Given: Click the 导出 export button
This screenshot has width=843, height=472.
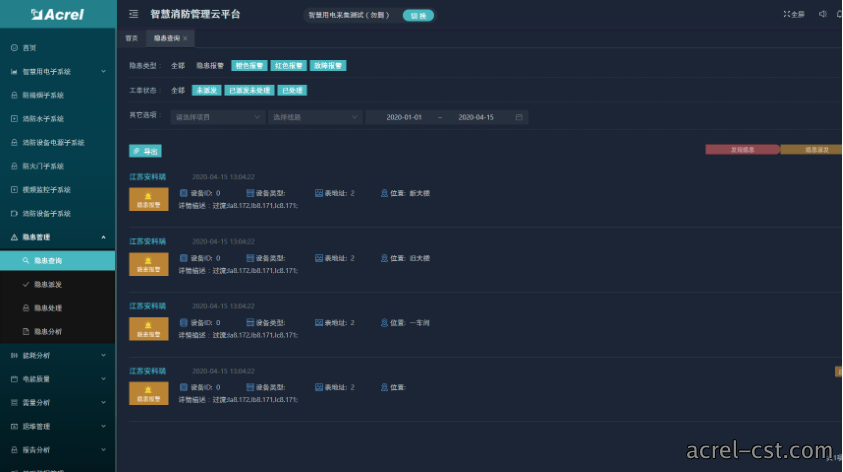Looking at the screenshot, I should 145,151.
